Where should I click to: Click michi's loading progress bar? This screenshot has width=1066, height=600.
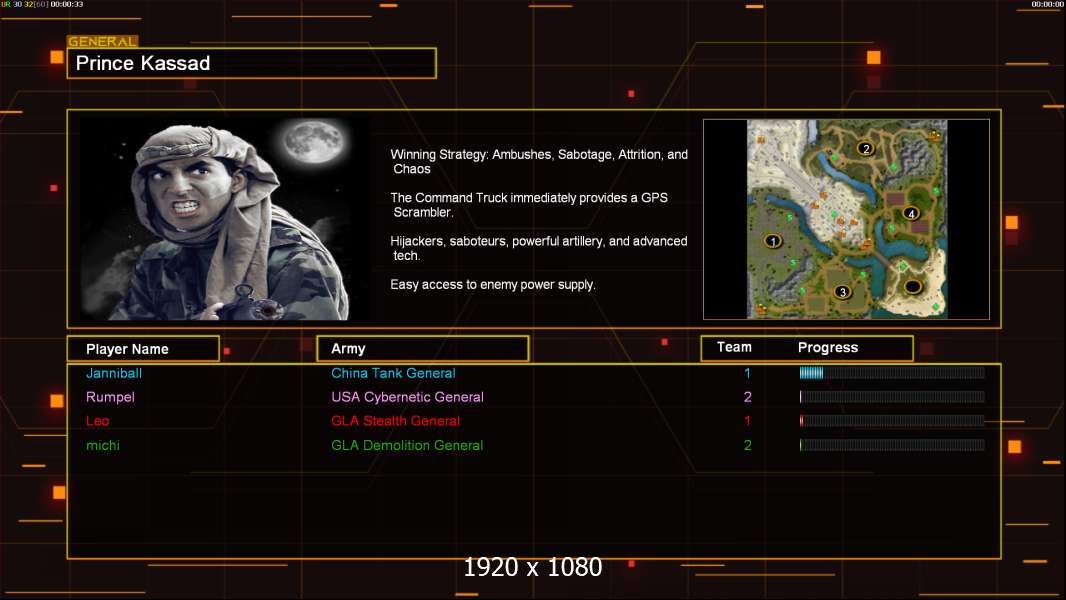892,445
